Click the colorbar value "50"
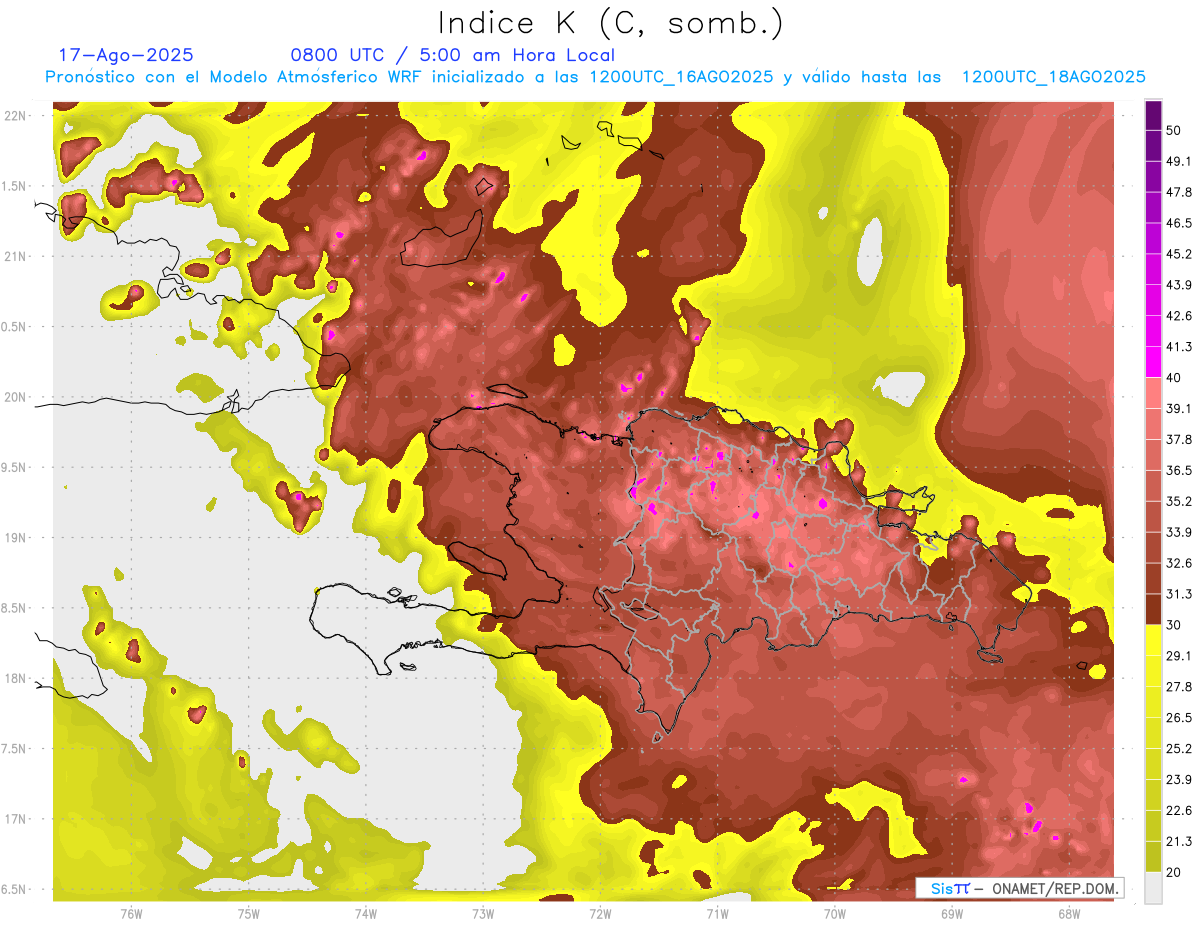This screenshot has height=927, width=1200. point(1175,130)
